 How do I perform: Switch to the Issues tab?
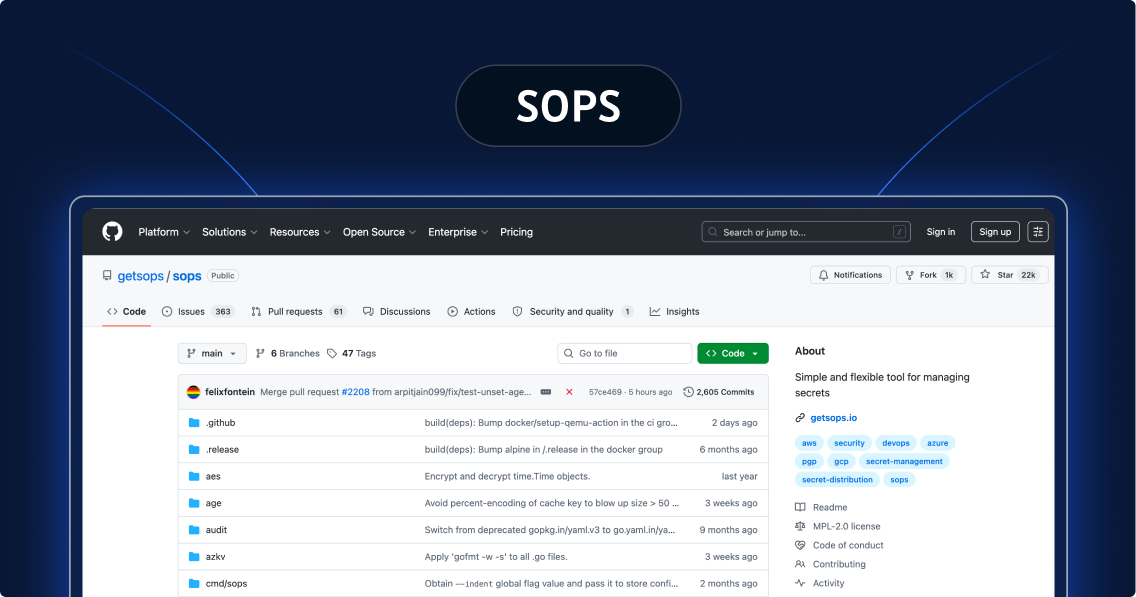196,312
